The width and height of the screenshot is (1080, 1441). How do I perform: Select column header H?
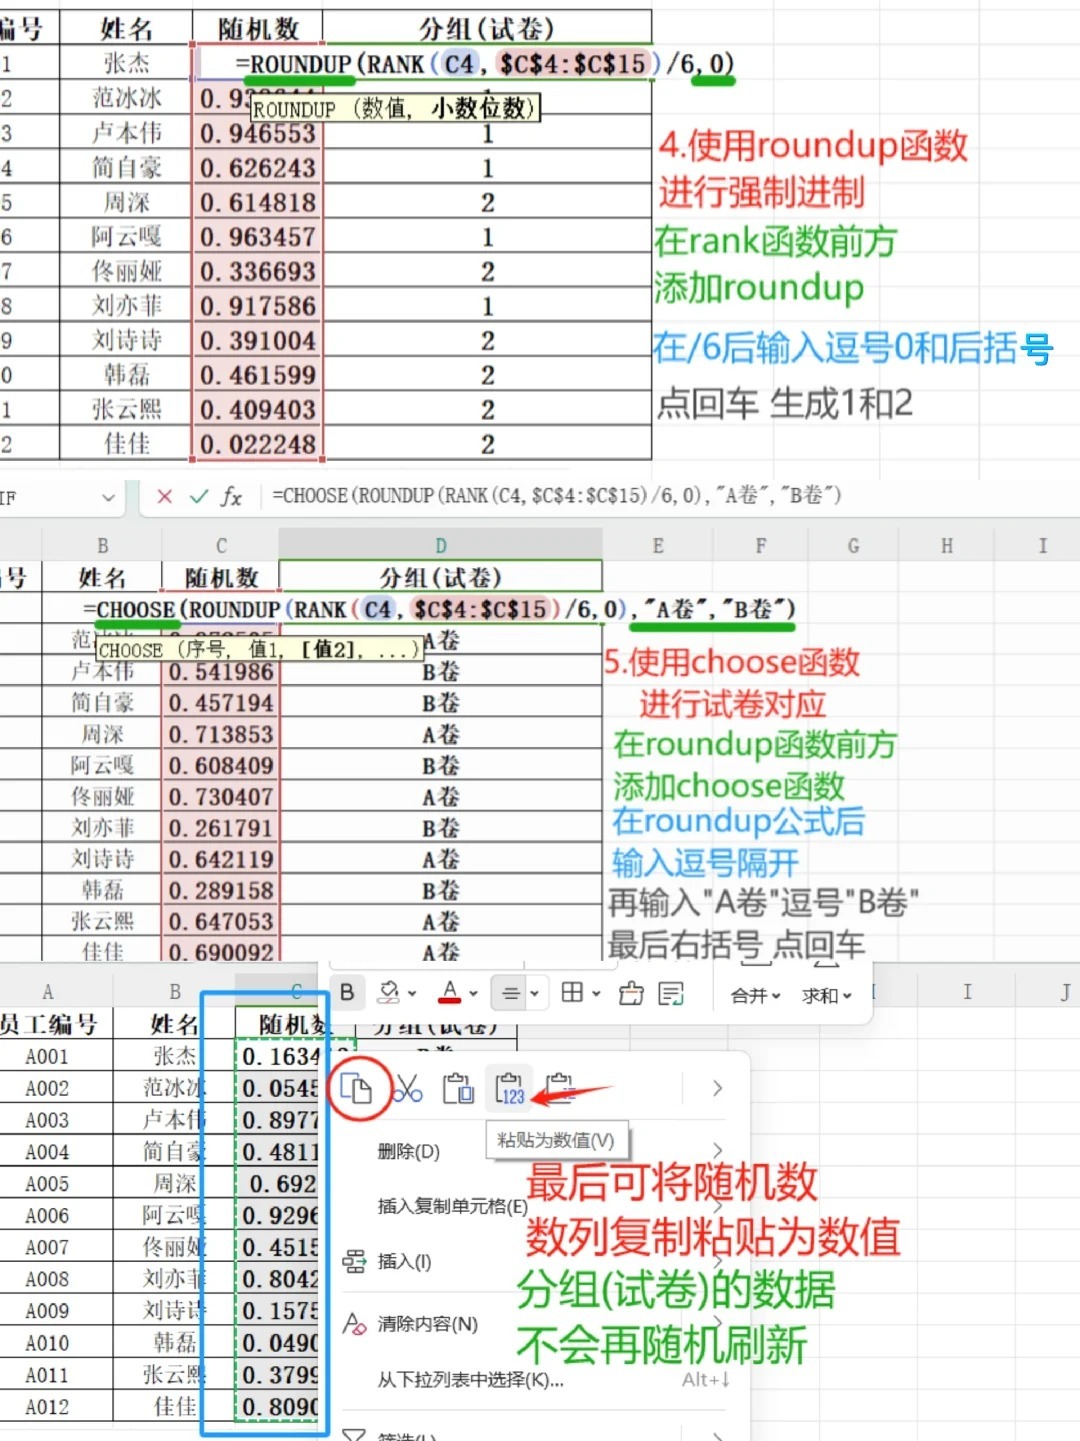coord(946,546)
